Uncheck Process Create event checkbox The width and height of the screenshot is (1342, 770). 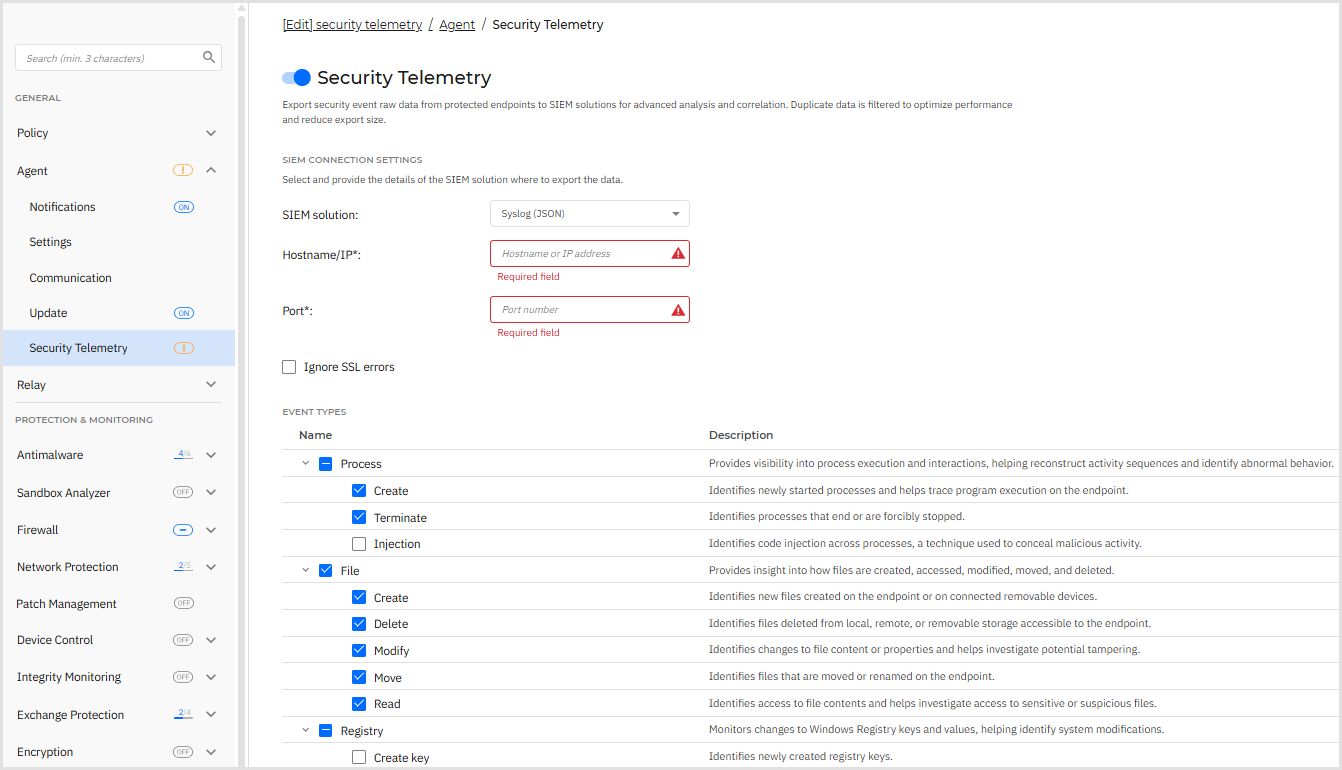[x=359, y=491]
